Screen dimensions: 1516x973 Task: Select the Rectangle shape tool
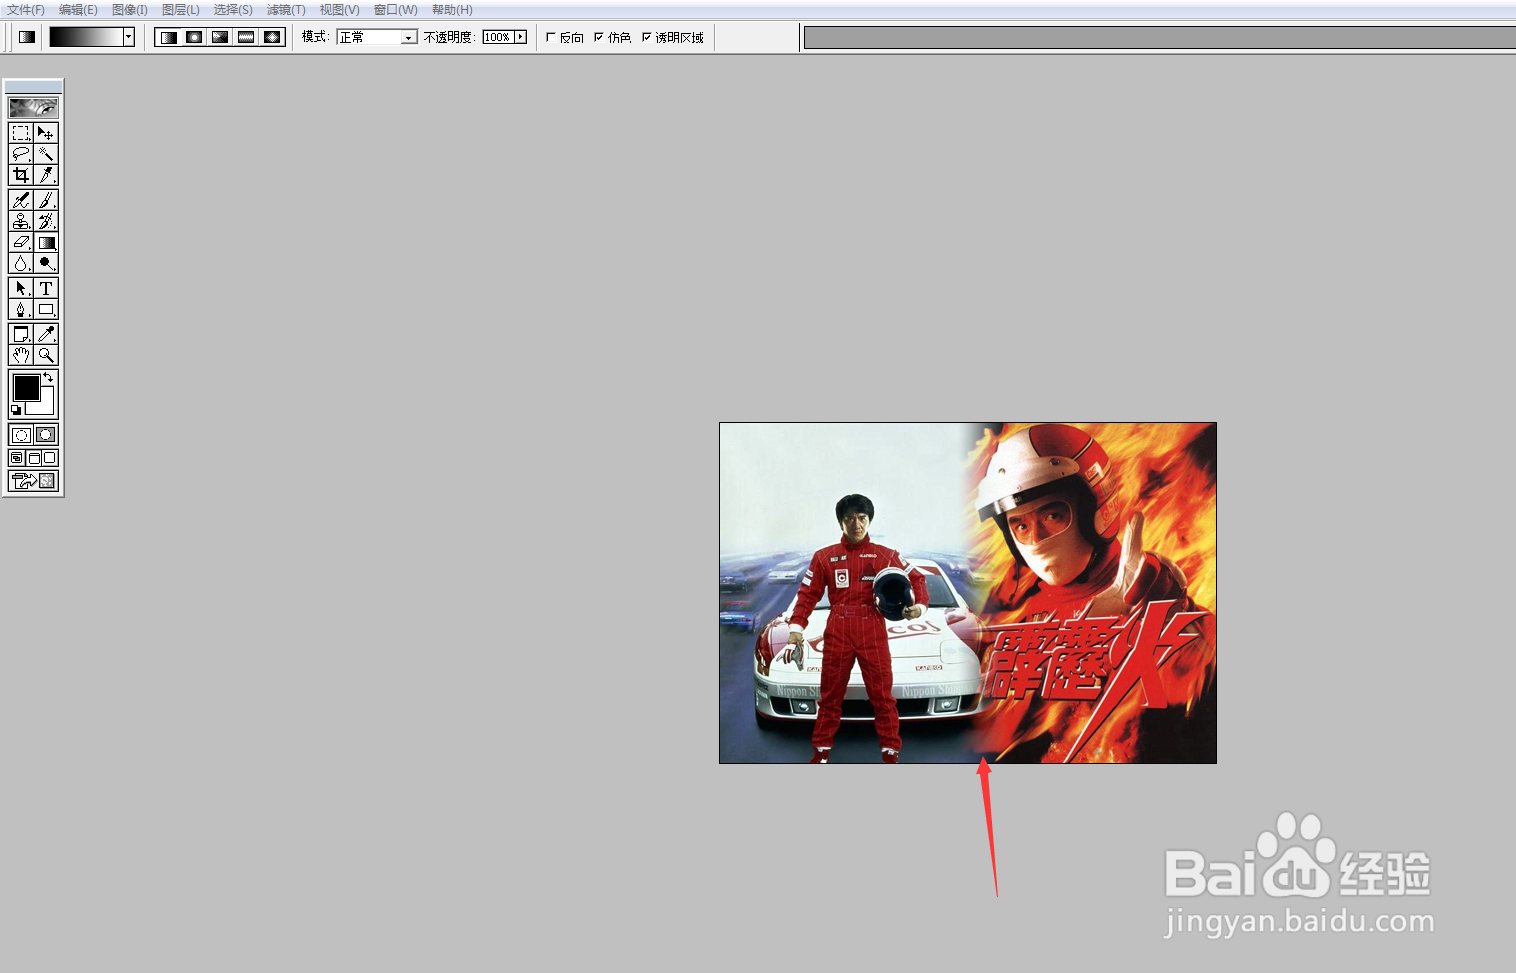point(46,309)
